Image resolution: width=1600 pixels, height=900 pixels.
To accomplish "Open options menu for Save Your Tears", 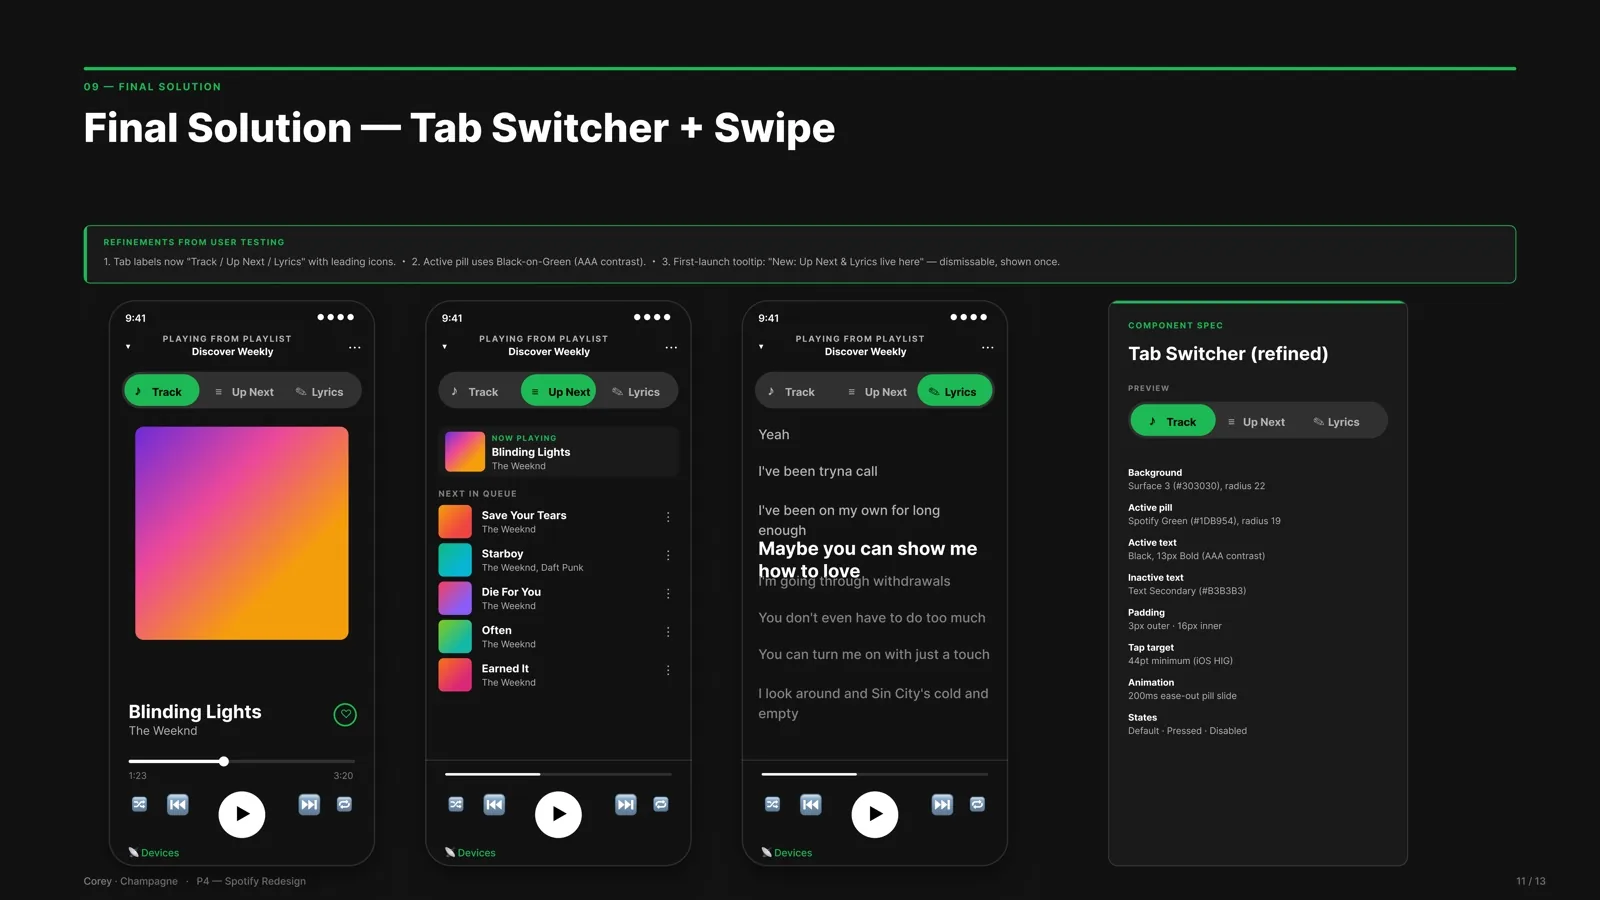I will 668,517.
